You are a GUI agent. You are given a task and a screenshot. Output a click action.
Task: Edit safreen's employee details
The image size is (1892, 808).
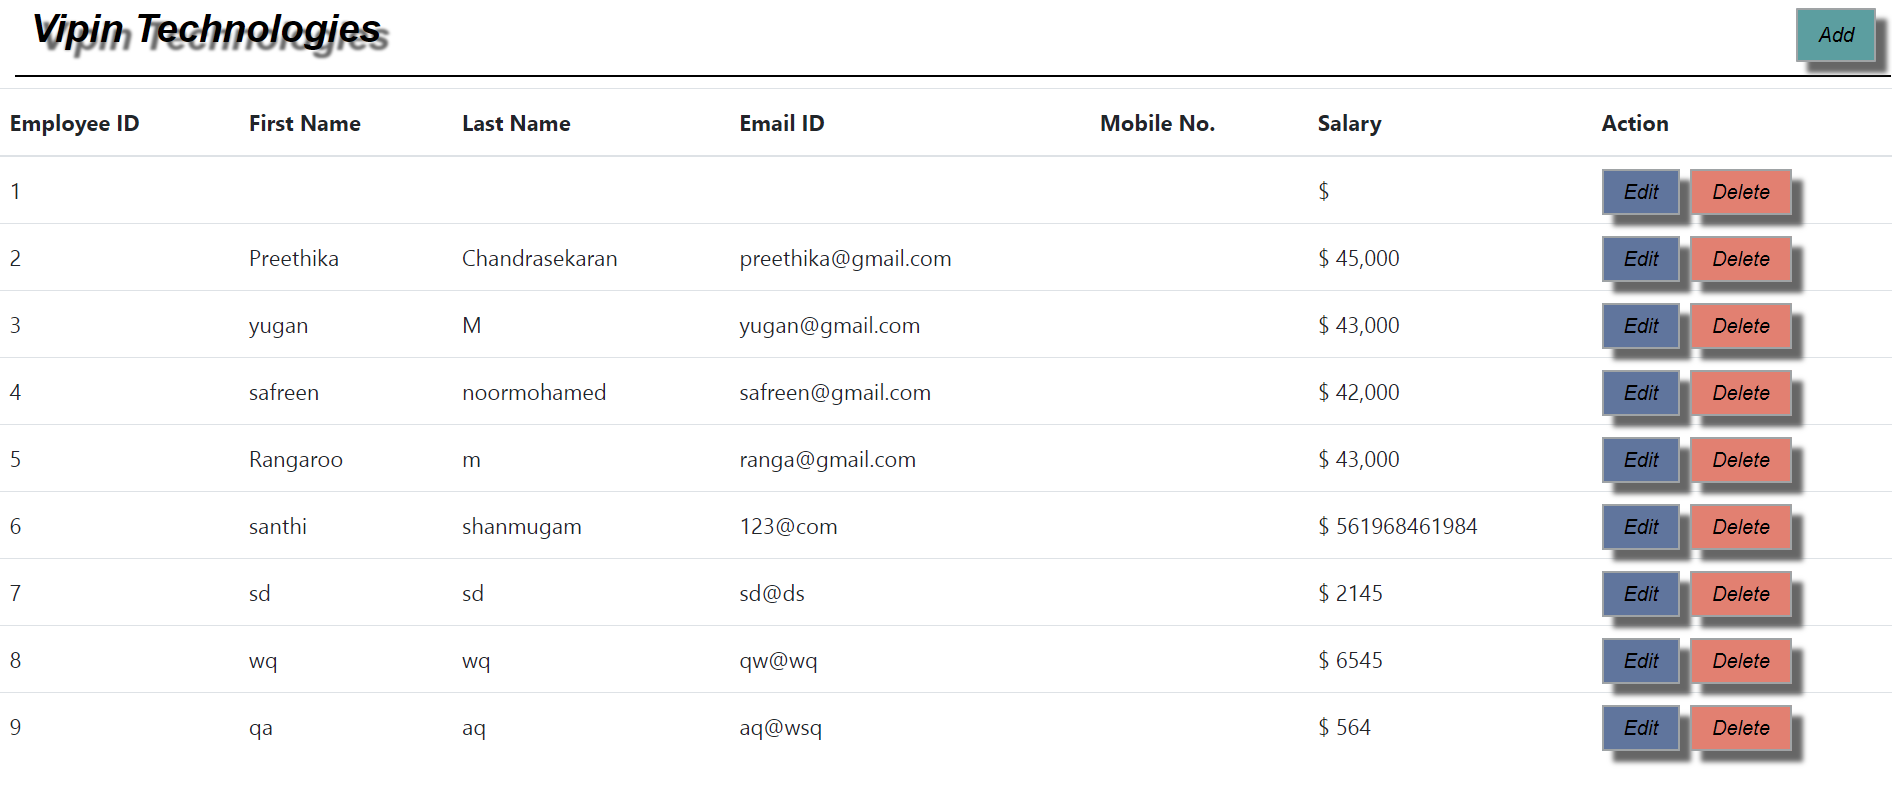[x=1639, y=392]
